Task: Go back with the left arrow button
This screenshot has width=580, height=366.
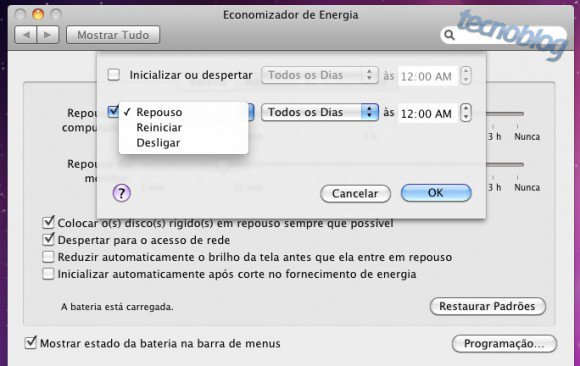Action: [26, 35]
